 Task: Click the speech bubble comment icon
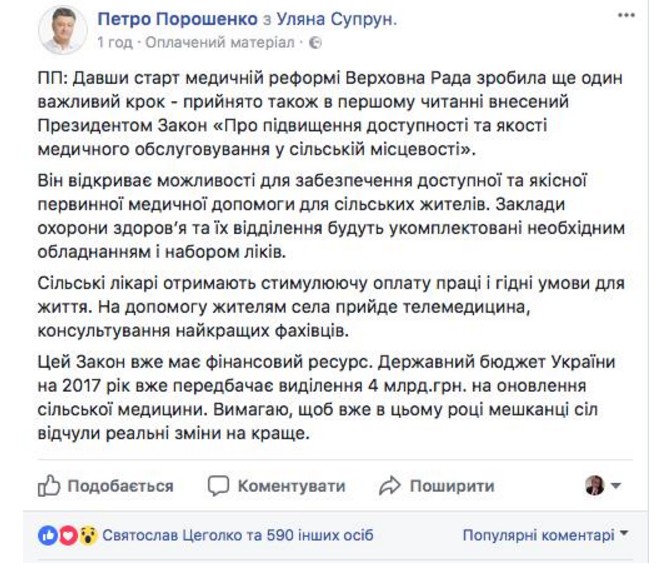[x=218, y=486]
